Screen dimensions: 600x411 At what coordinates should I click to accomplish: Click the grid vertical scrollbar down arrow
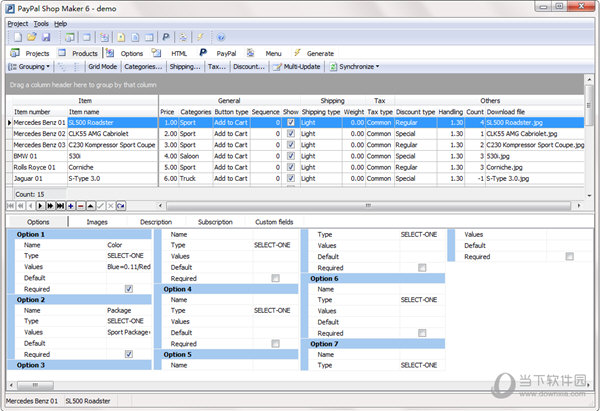(x=589, y=196)
